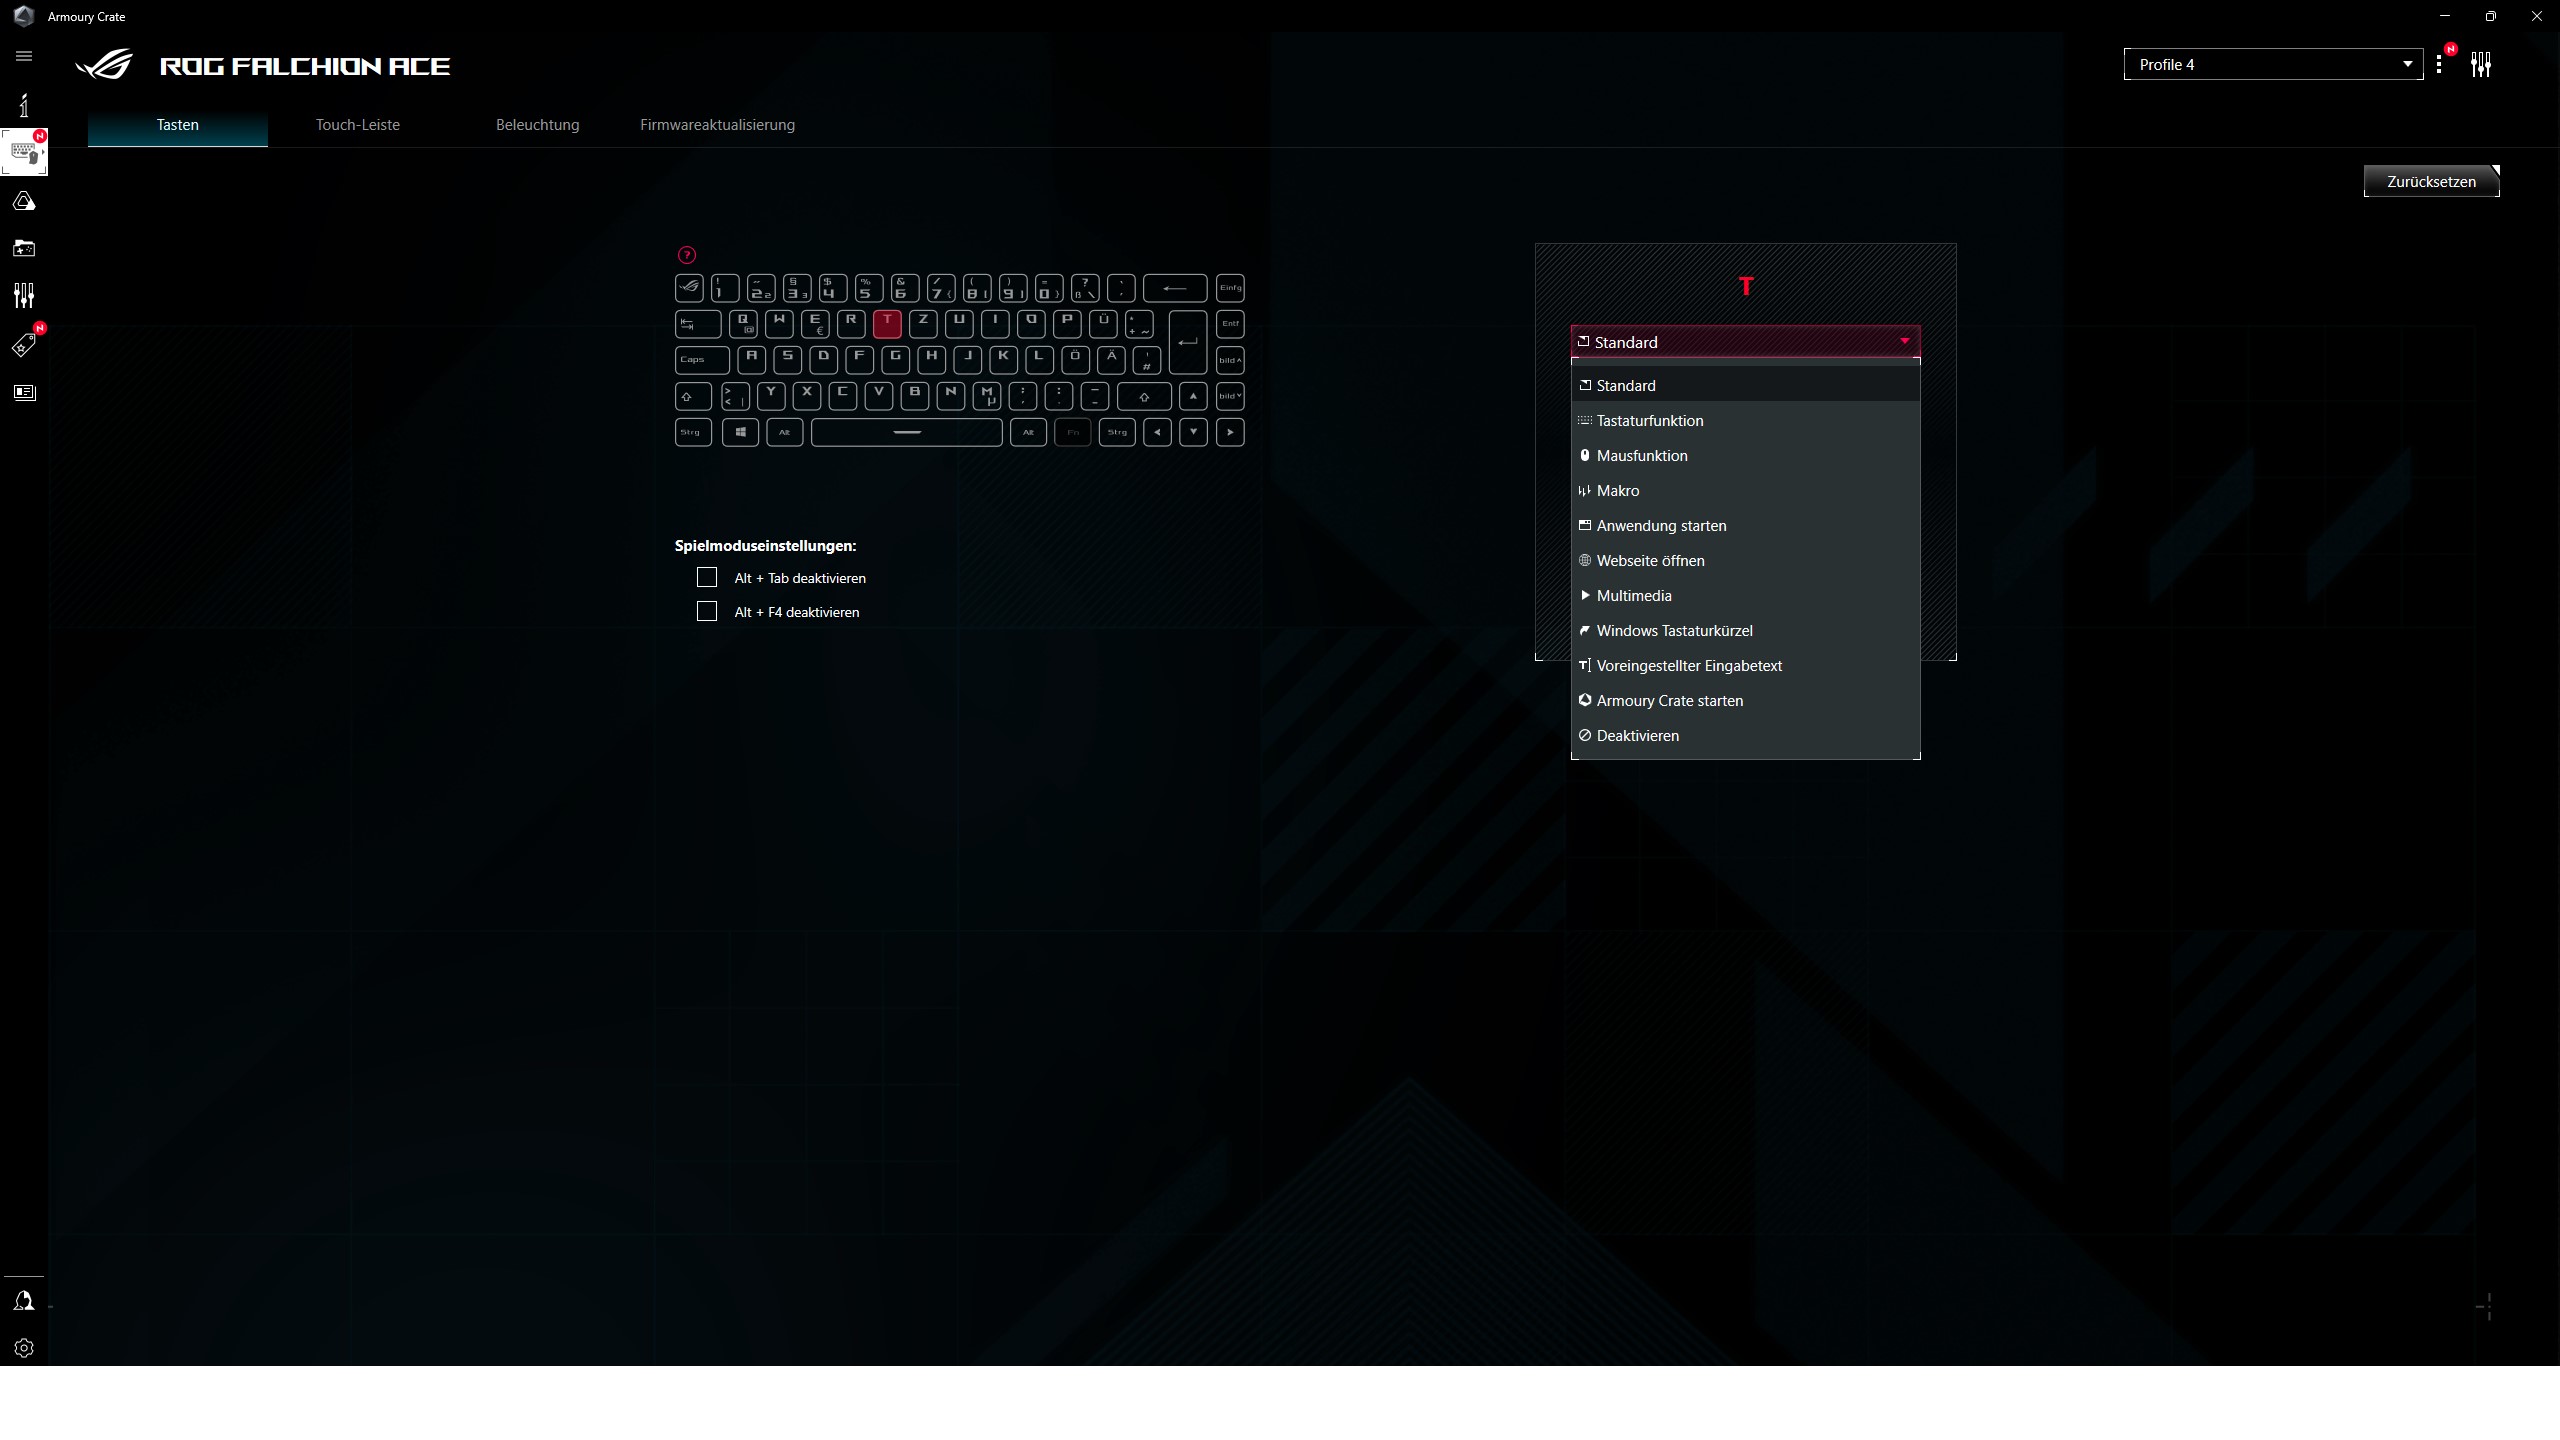
Task: Open equalizer sliders icon at top right
Action: [x=2480, y=65]
